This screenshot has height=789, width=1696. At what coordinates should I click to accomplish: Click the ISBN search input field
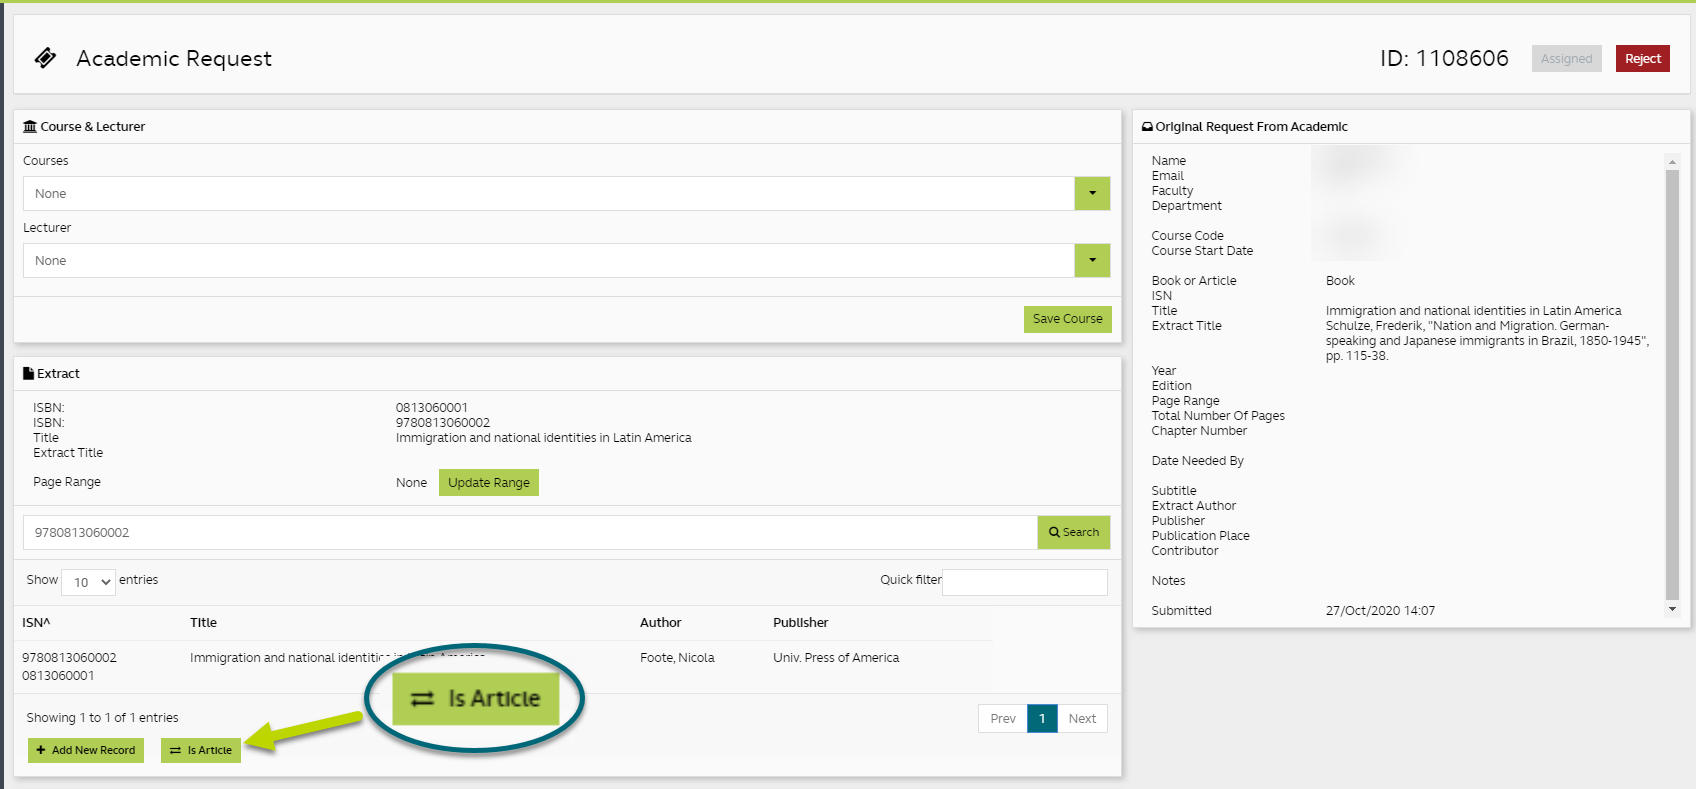pos(530,533)
